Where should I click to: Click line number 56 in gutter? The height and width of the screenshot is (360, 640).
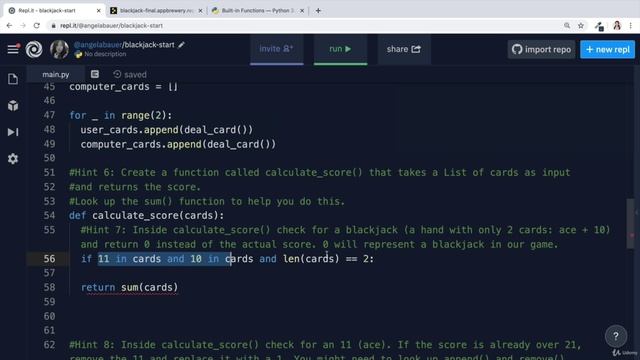(49, 259)
